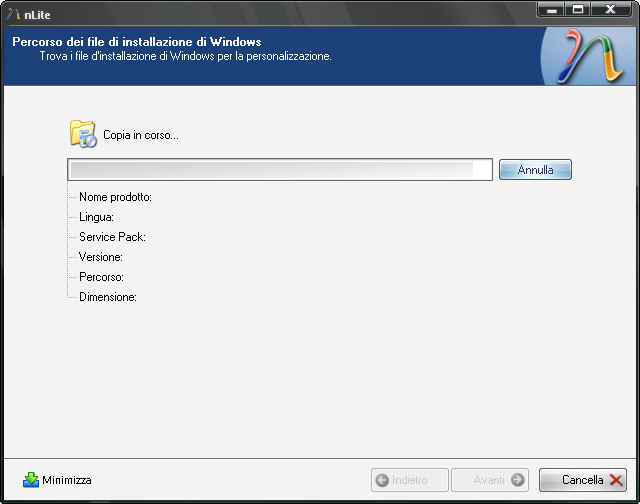This screenshot has width=640, height=504.
Task: Click the "Copia in corso..." status text
Action: point(141,135)
